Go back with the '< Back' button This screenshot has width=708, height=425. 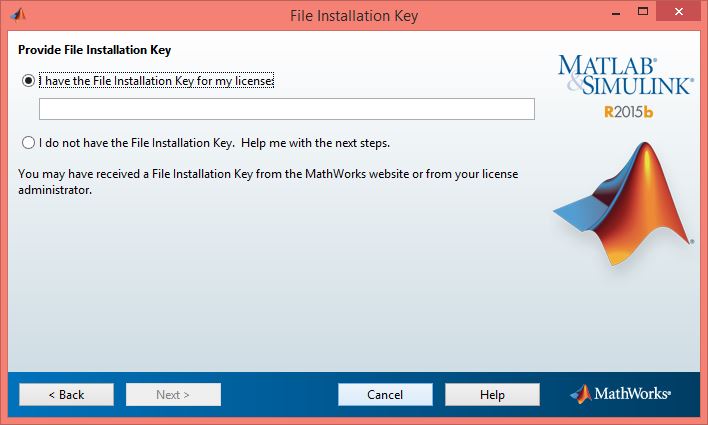66,394
